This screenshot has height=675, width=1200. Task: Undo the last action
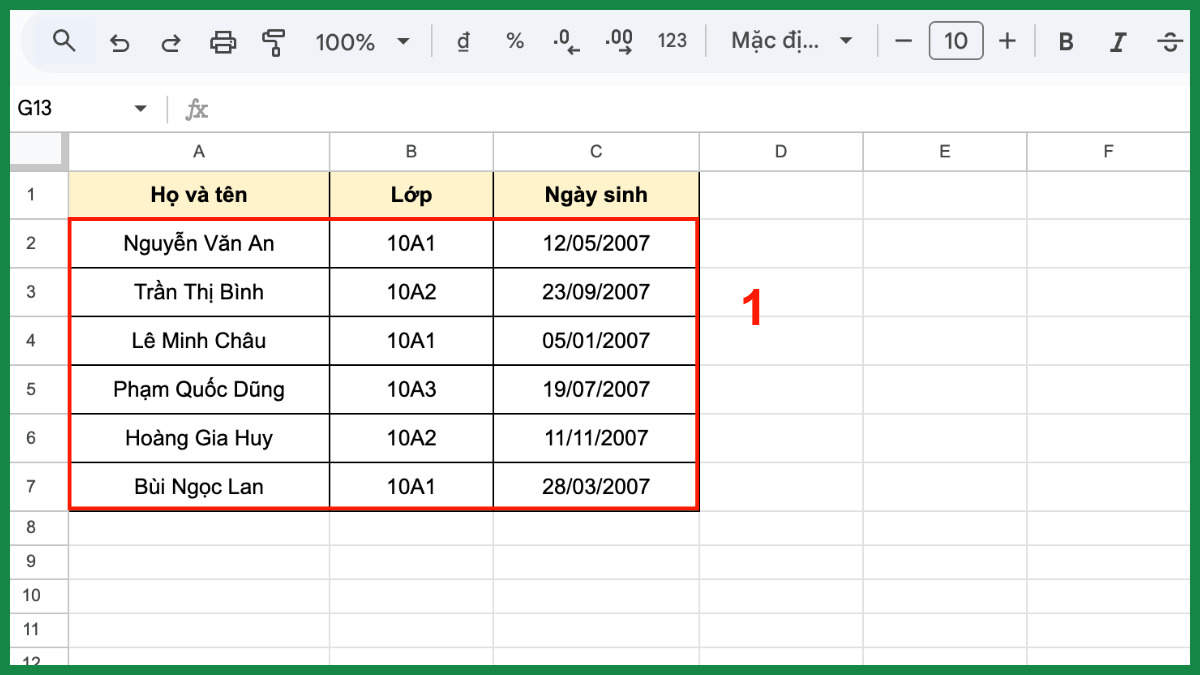(x=120, y=42)
